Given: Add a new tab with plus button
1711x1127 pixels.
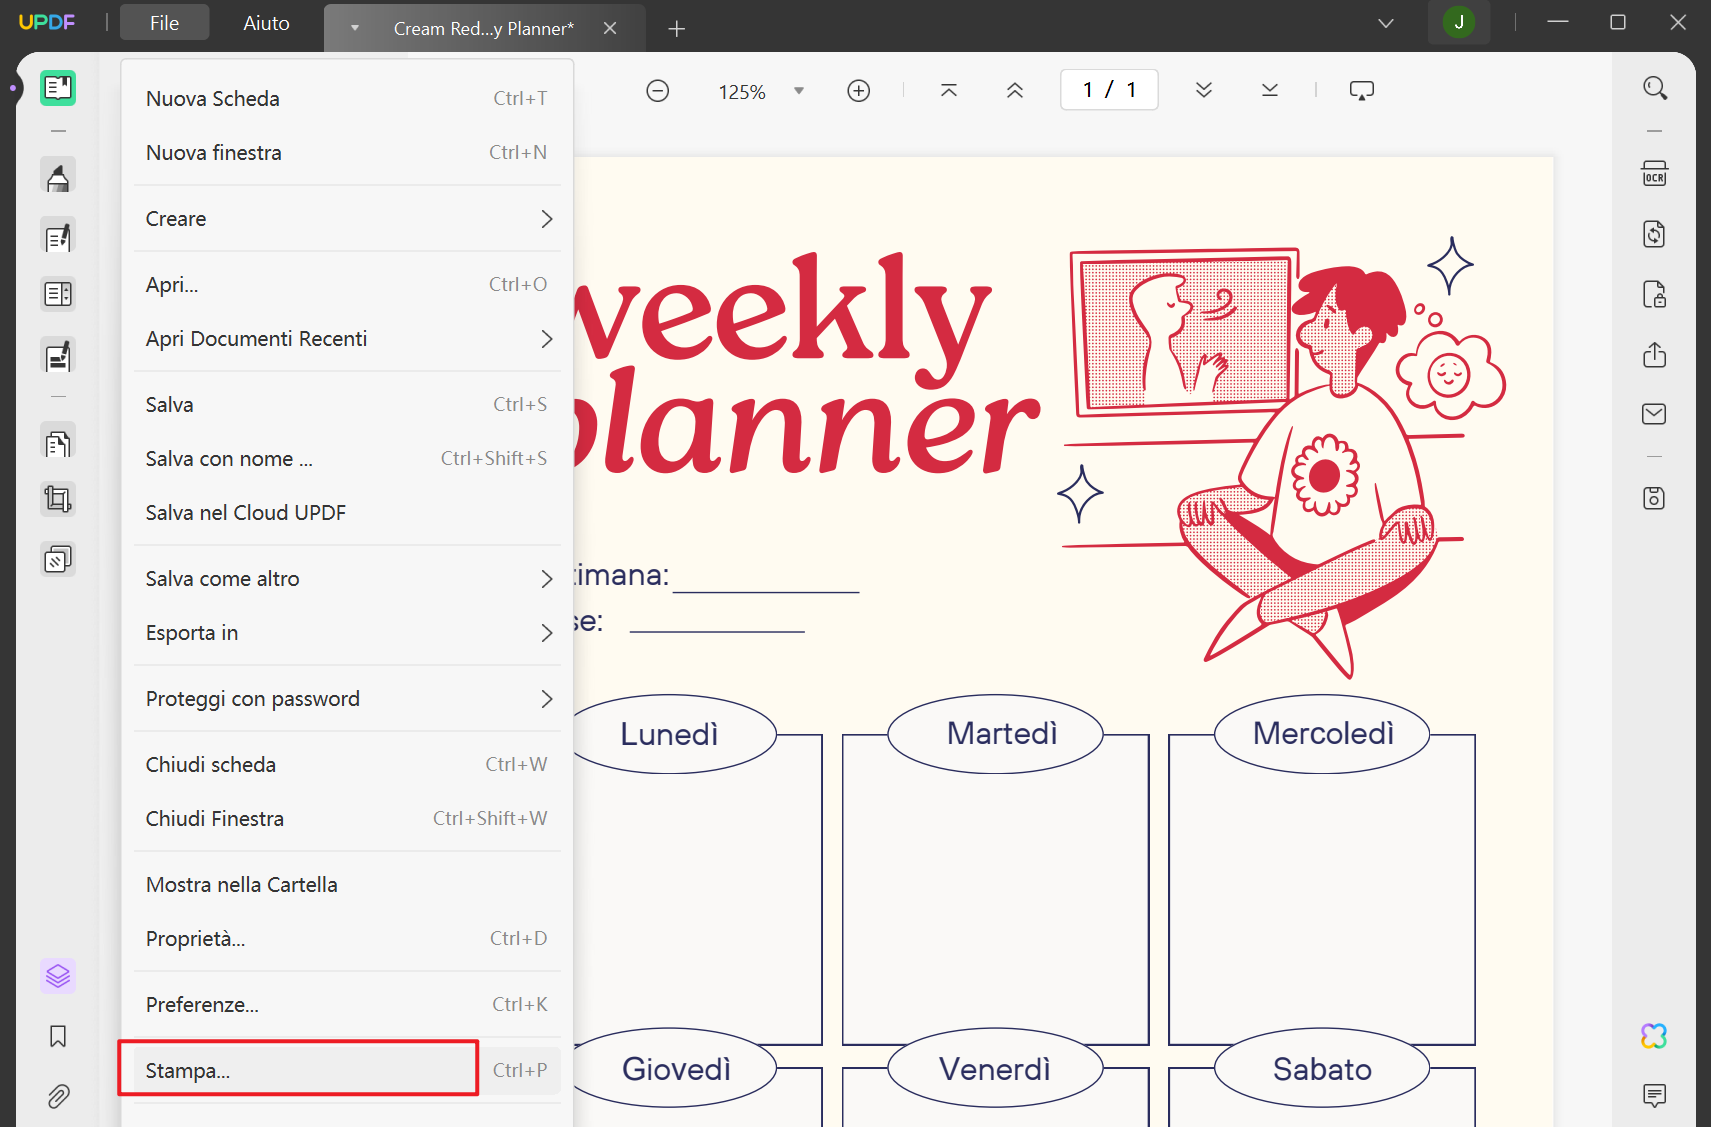Looking at the screenshot, I should [677, 29].
